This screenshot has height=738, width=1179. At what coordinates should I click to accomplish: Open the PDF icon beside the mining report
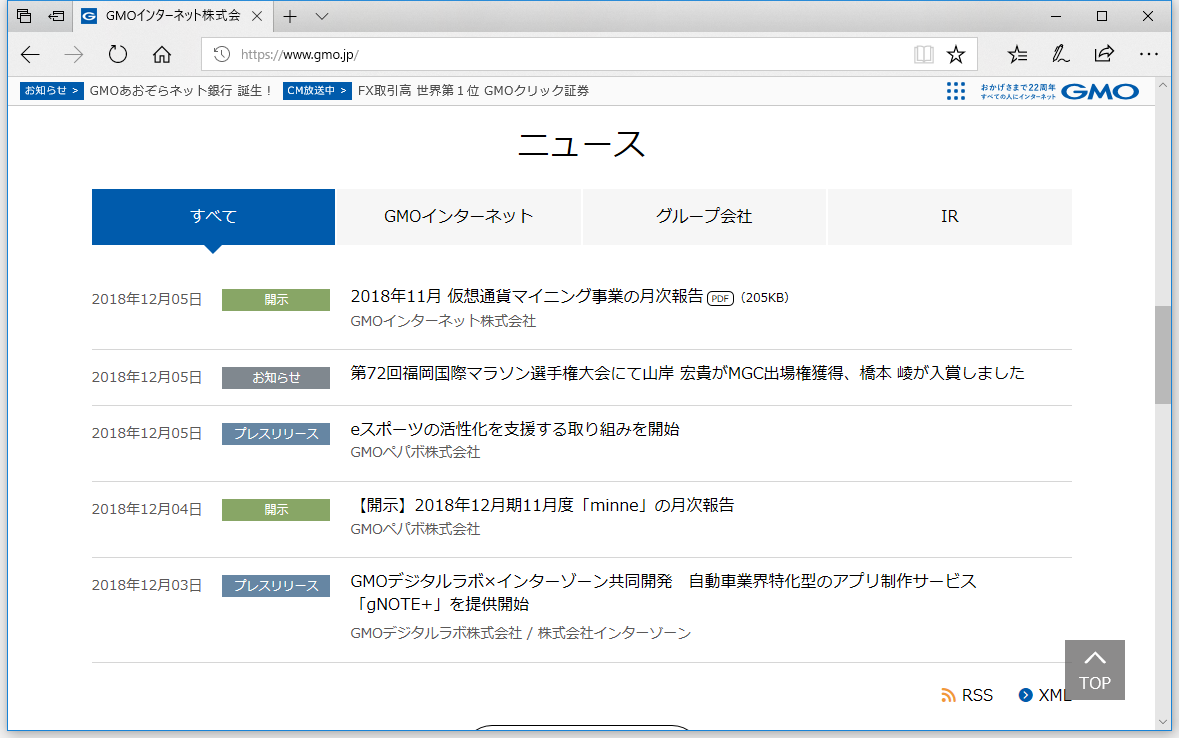pyautogui.click(x=719, y=297)
